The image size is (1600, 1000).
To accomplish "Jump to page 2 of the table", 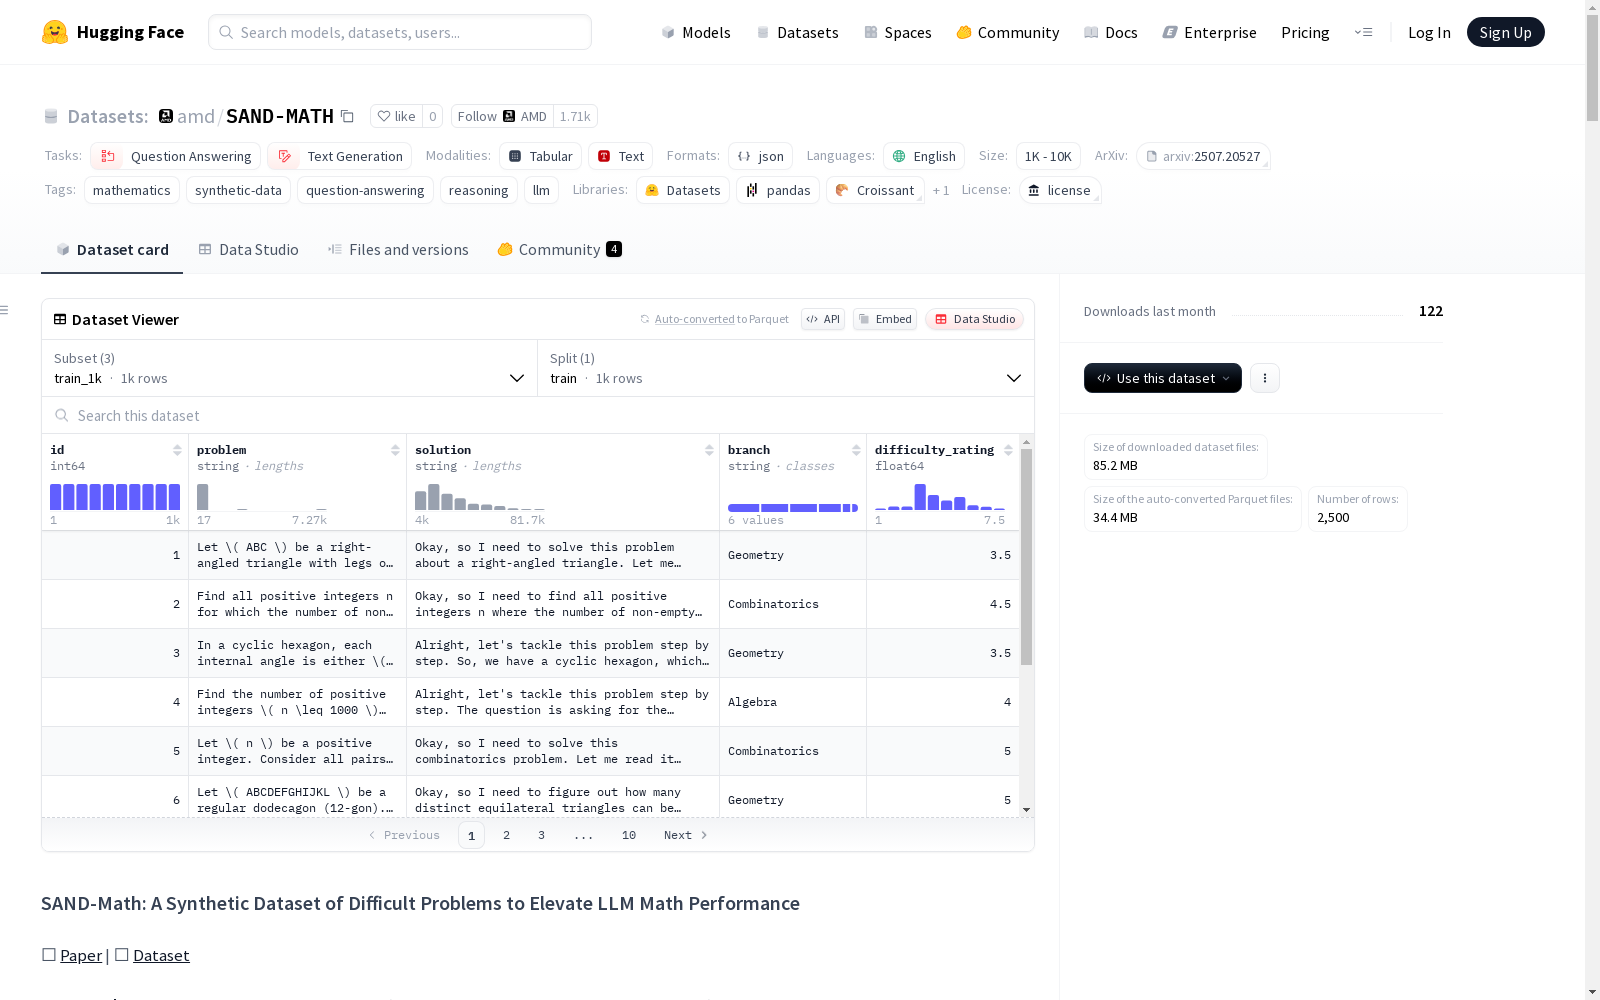I will (507, 835).
